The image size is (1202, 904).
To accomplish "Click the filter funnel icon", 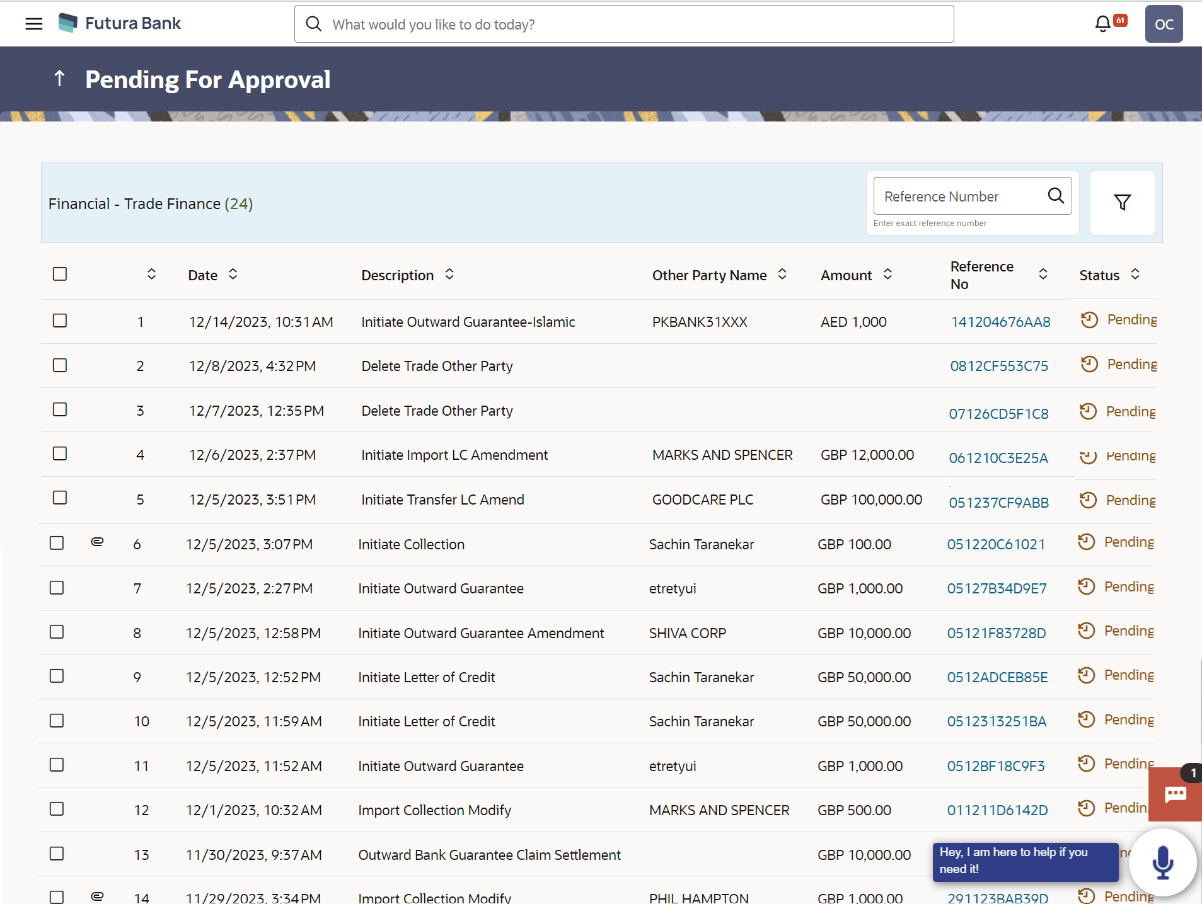I will click(1122, 203).
